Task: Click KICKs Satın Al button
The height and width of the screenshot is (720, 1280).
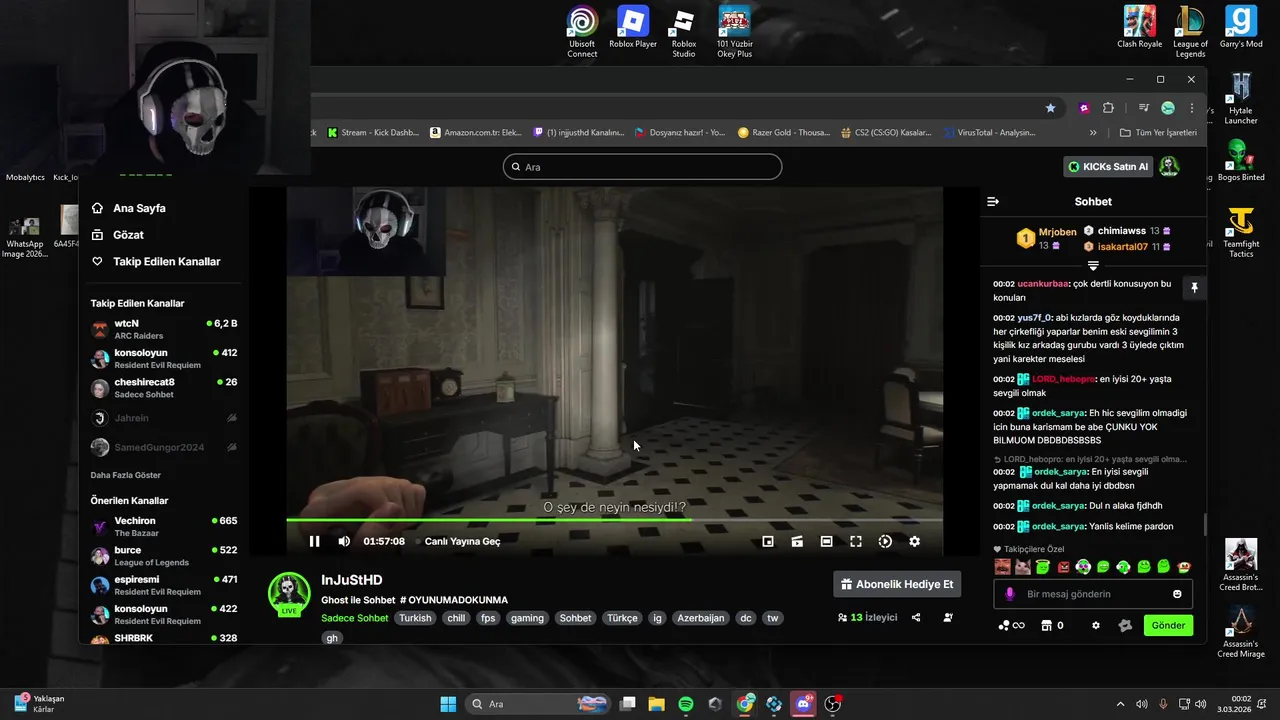Action: (x=1108, y=167)
